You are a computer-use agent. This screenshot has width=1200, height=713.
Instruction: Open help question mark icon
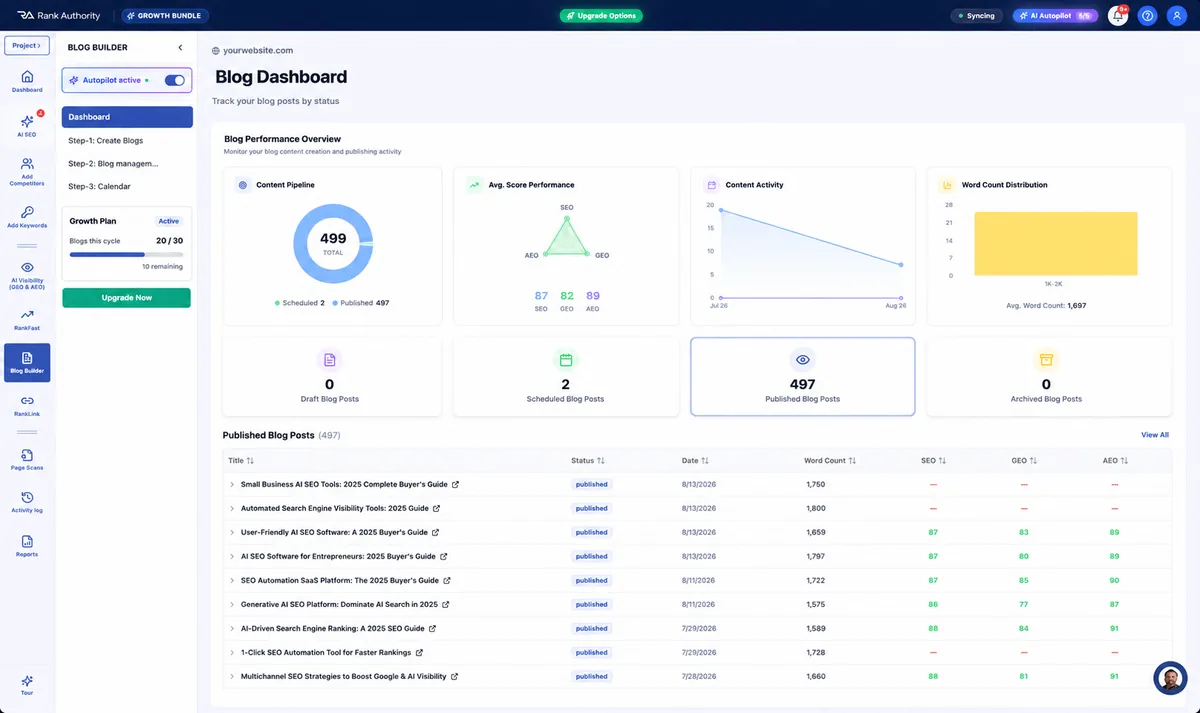click(x=1148, y=16)
